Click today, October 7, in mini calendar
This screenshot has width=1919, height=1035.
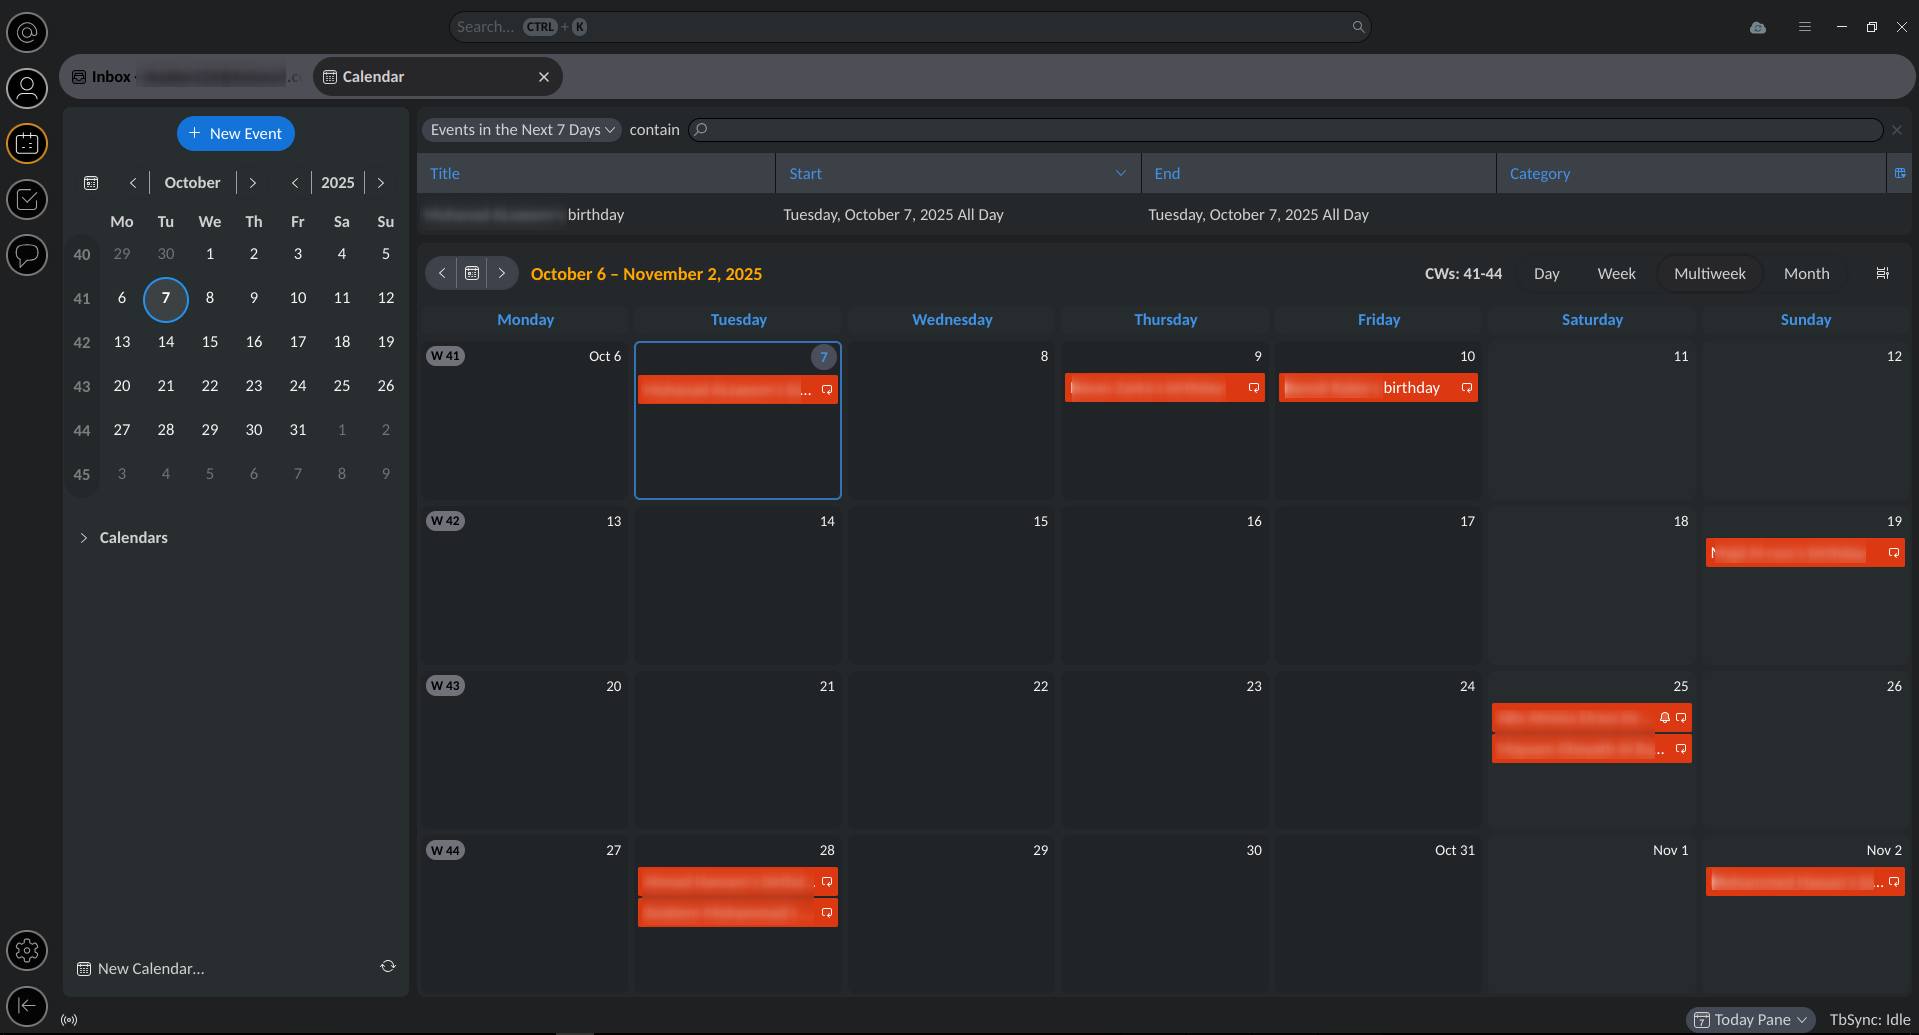pos(166,298)
